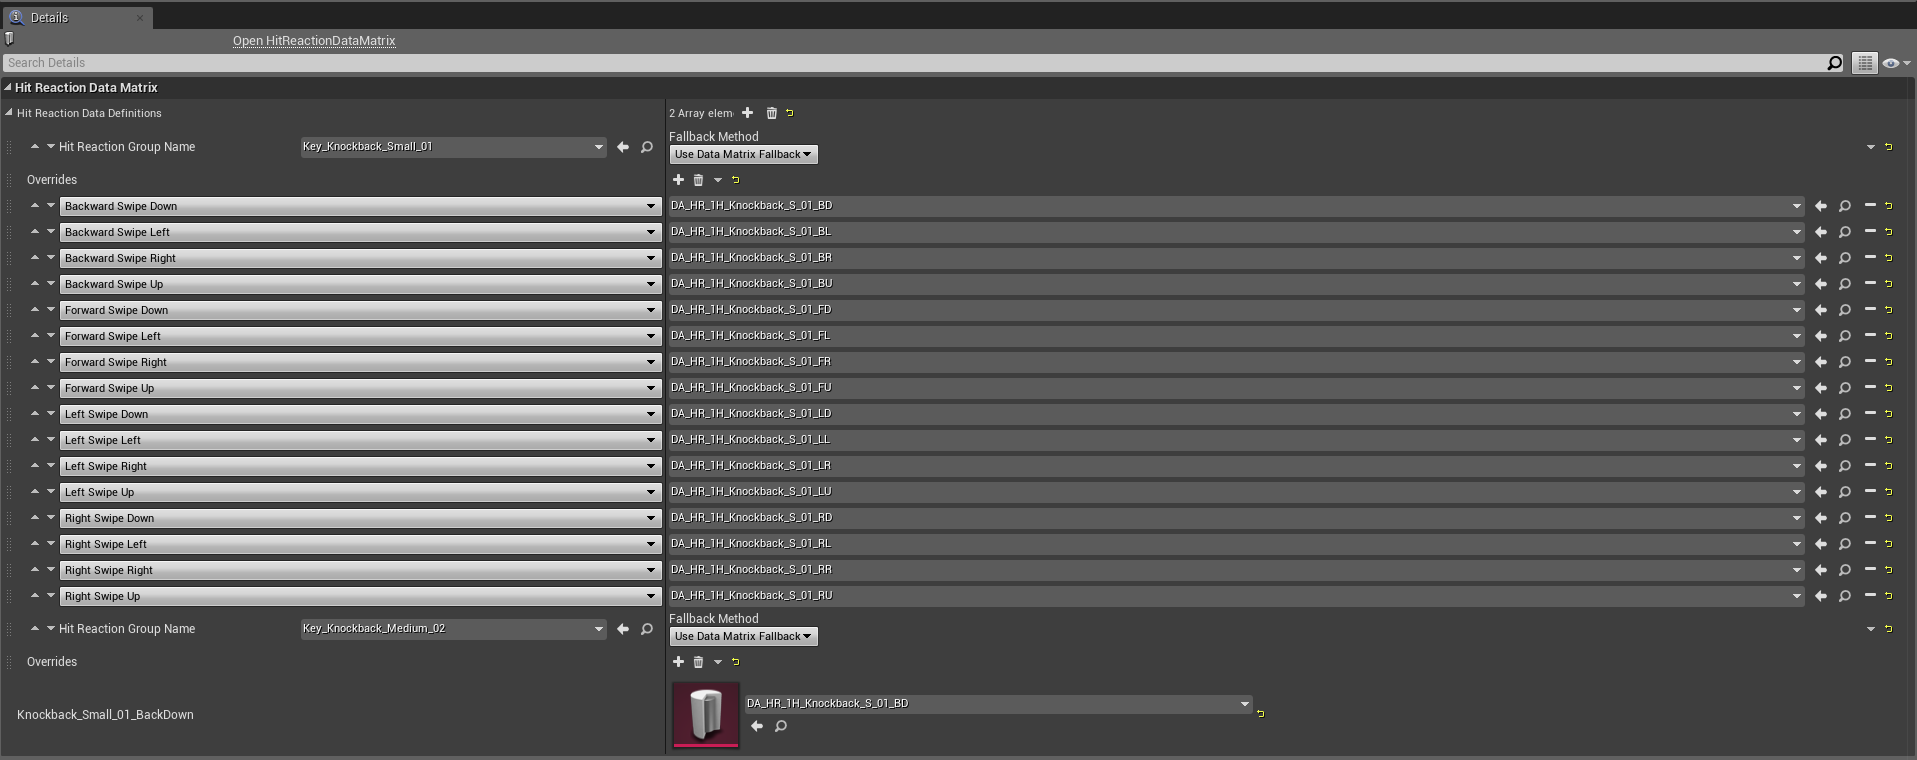Browse to DA_HR_1H_Knockback_S_01_FU in Content Browser

(1845, 388)
